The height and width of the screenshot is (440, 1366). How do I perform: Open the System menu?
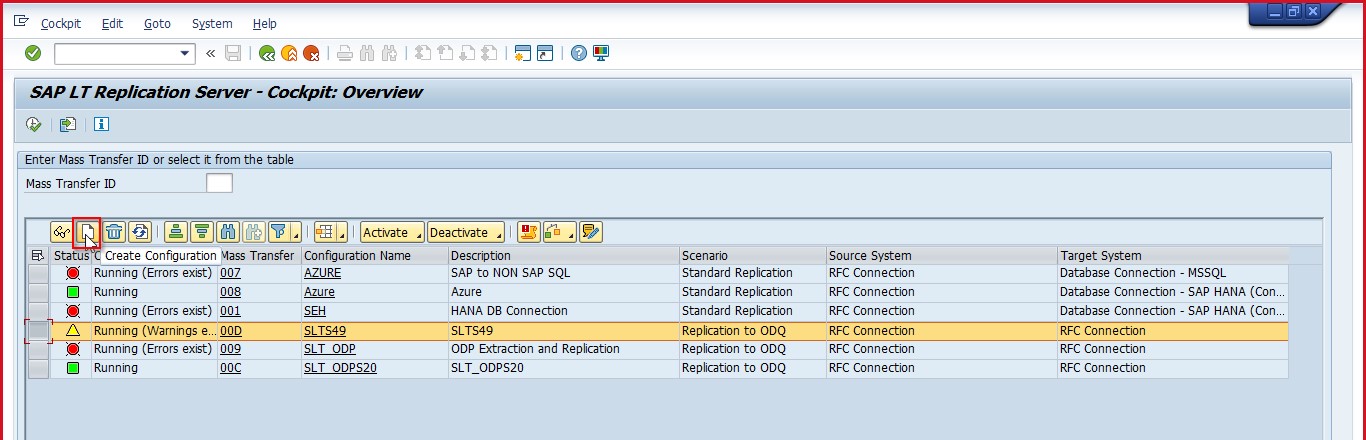211,23
